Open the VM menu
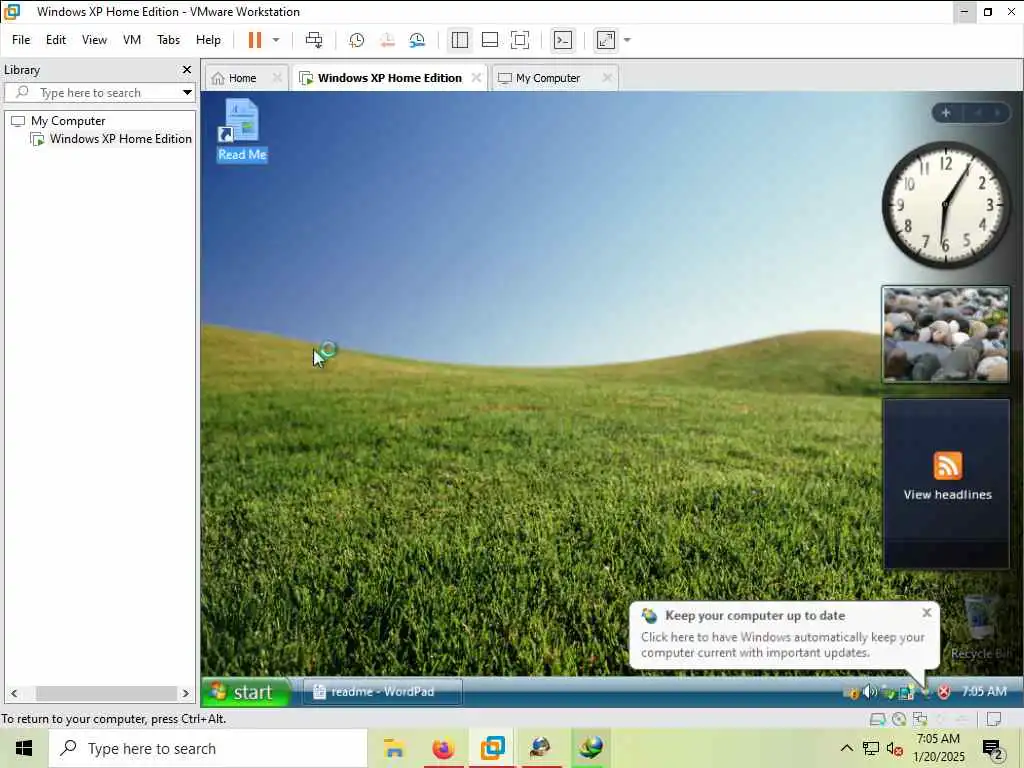This screenshot has width=1024, height=768. (x=132, y=40)
